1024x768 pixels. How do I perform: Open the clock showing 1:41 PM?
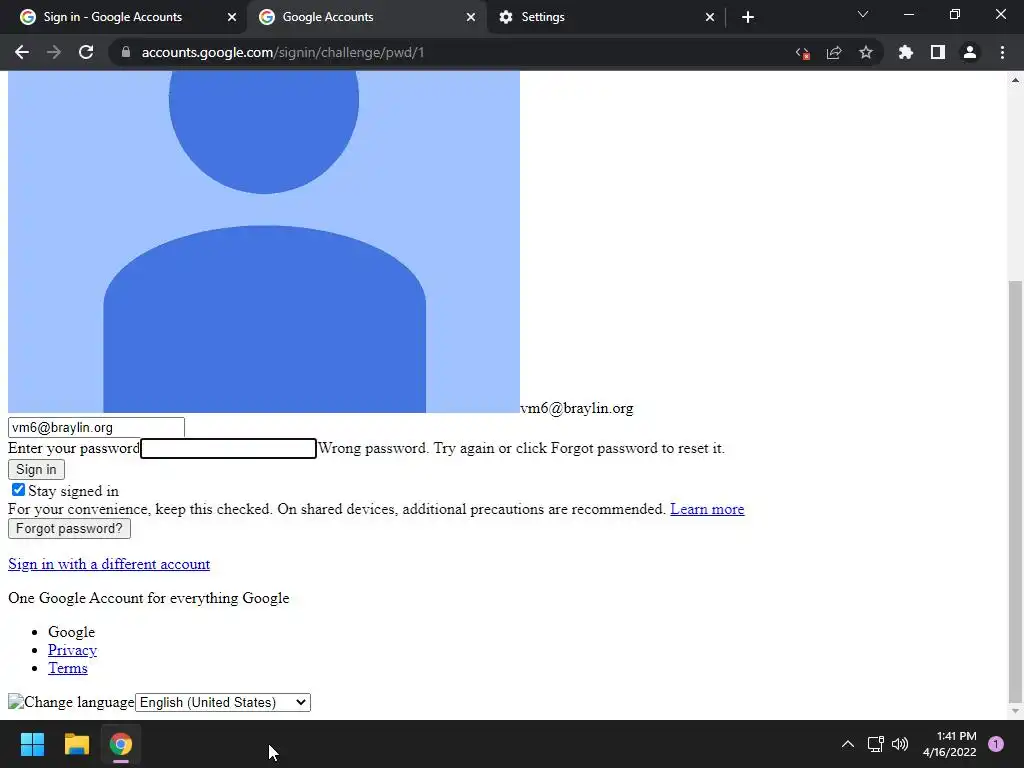click(x=950, y=744)
